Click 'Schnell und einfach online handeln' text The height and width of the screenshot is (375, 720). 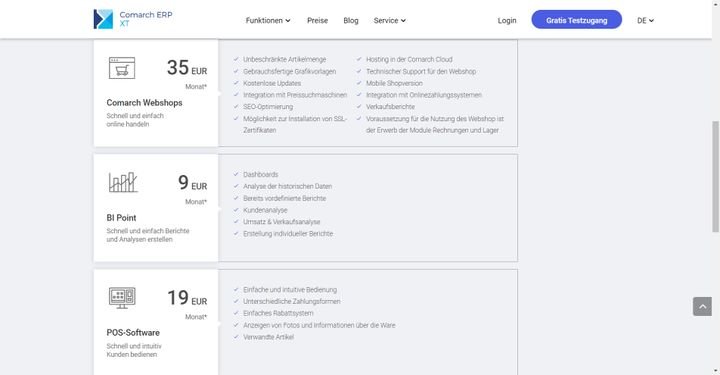click(x=135, y=120)
